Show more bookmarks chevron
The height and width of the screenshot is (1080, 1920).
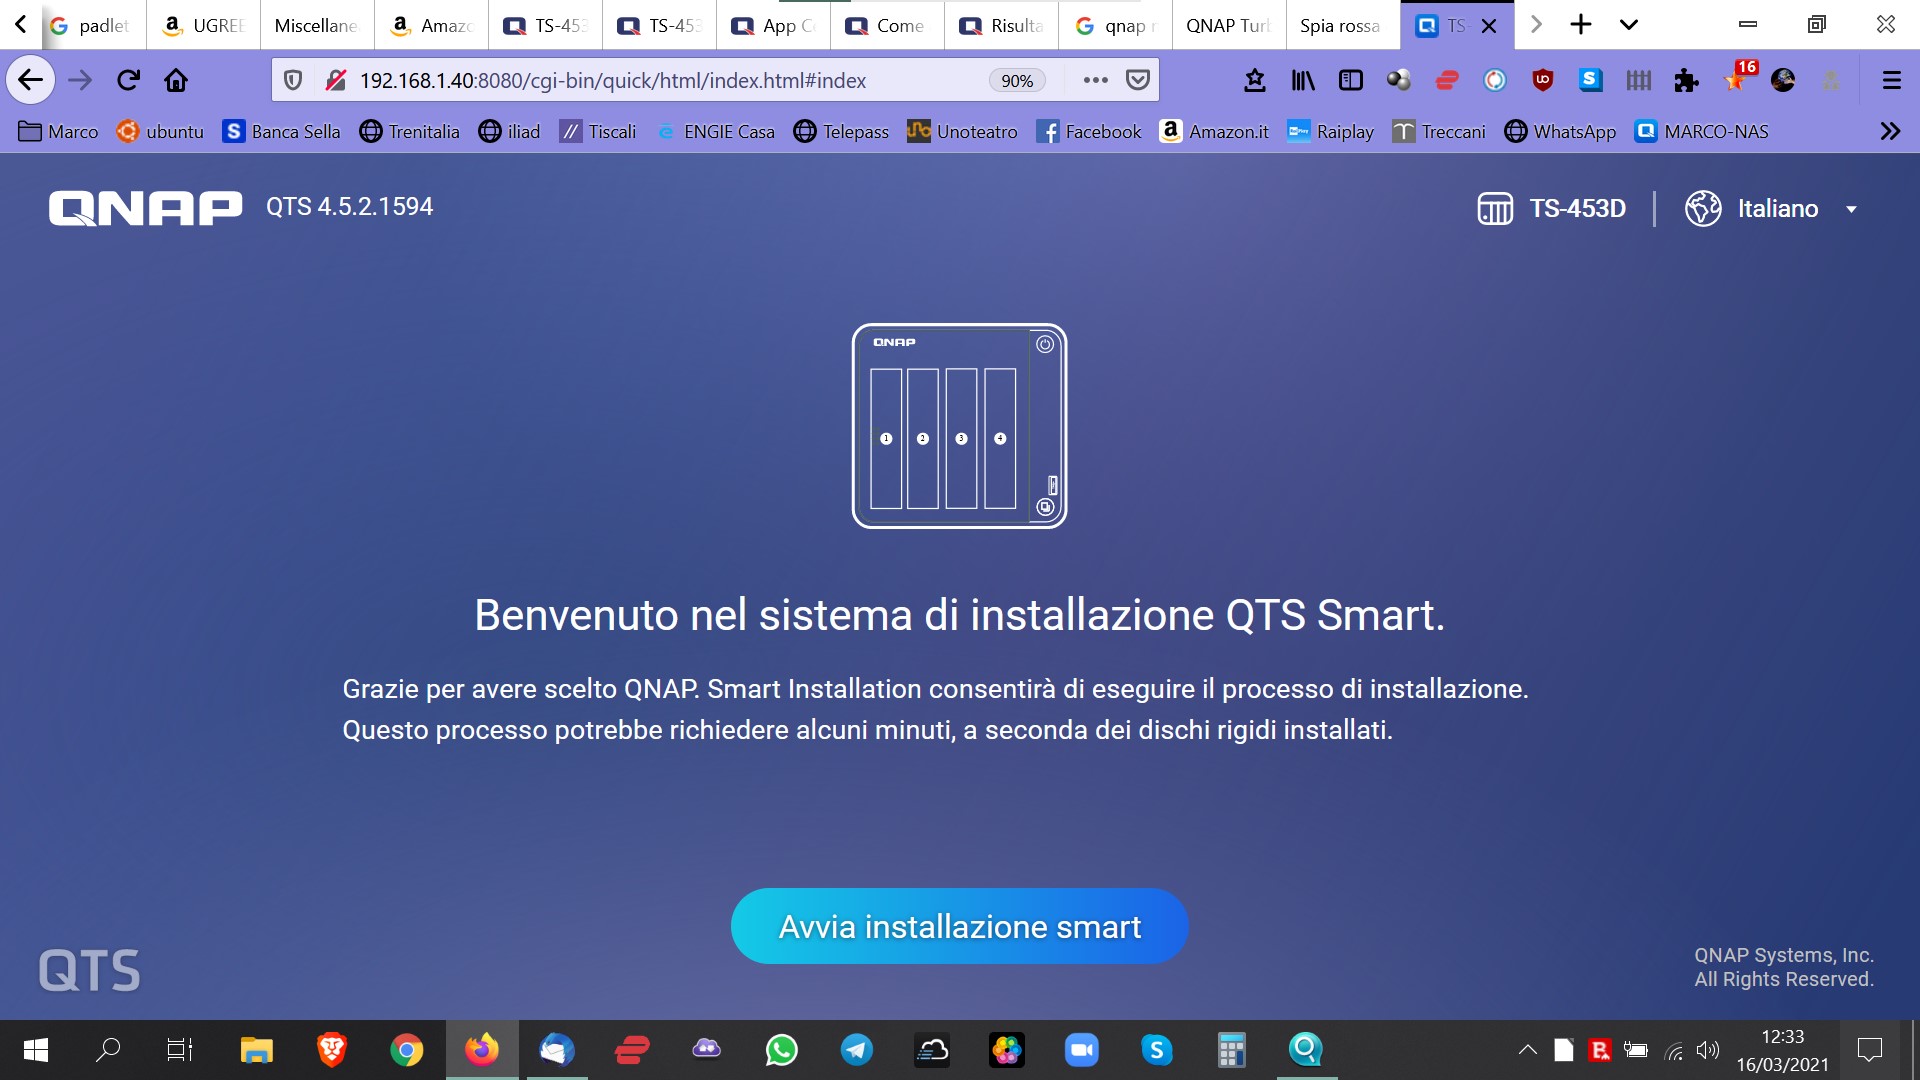click(1889, 131)
